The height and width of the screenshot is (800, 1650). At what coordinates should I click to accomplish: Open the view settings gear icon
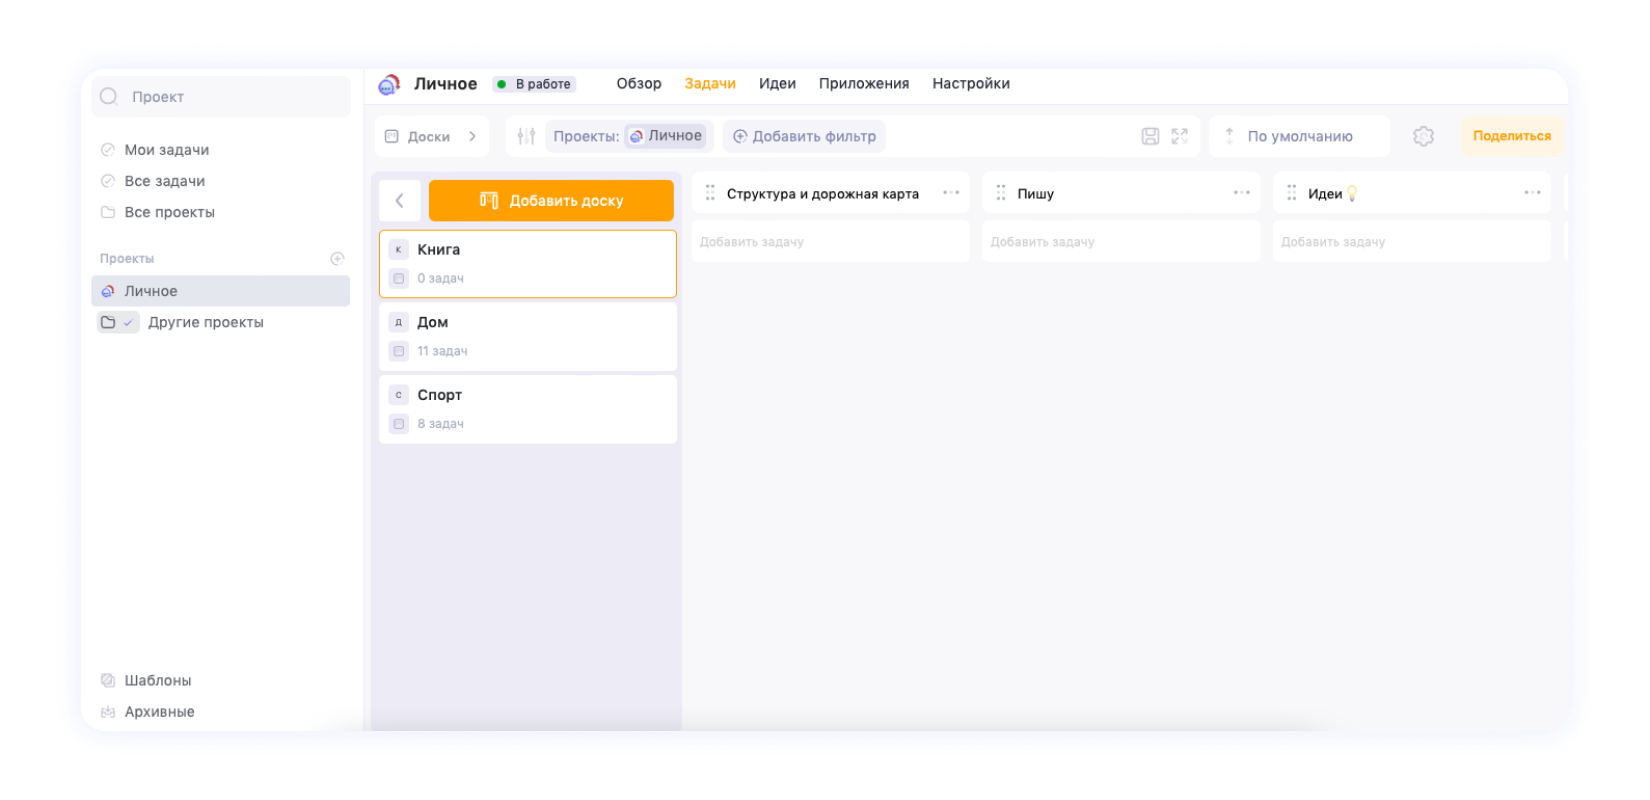pos(1423,136)
